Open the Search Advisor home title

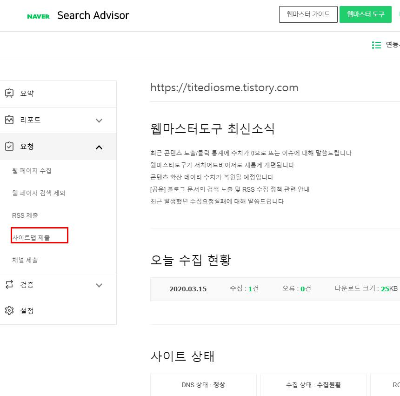click(x=93, y=15)
